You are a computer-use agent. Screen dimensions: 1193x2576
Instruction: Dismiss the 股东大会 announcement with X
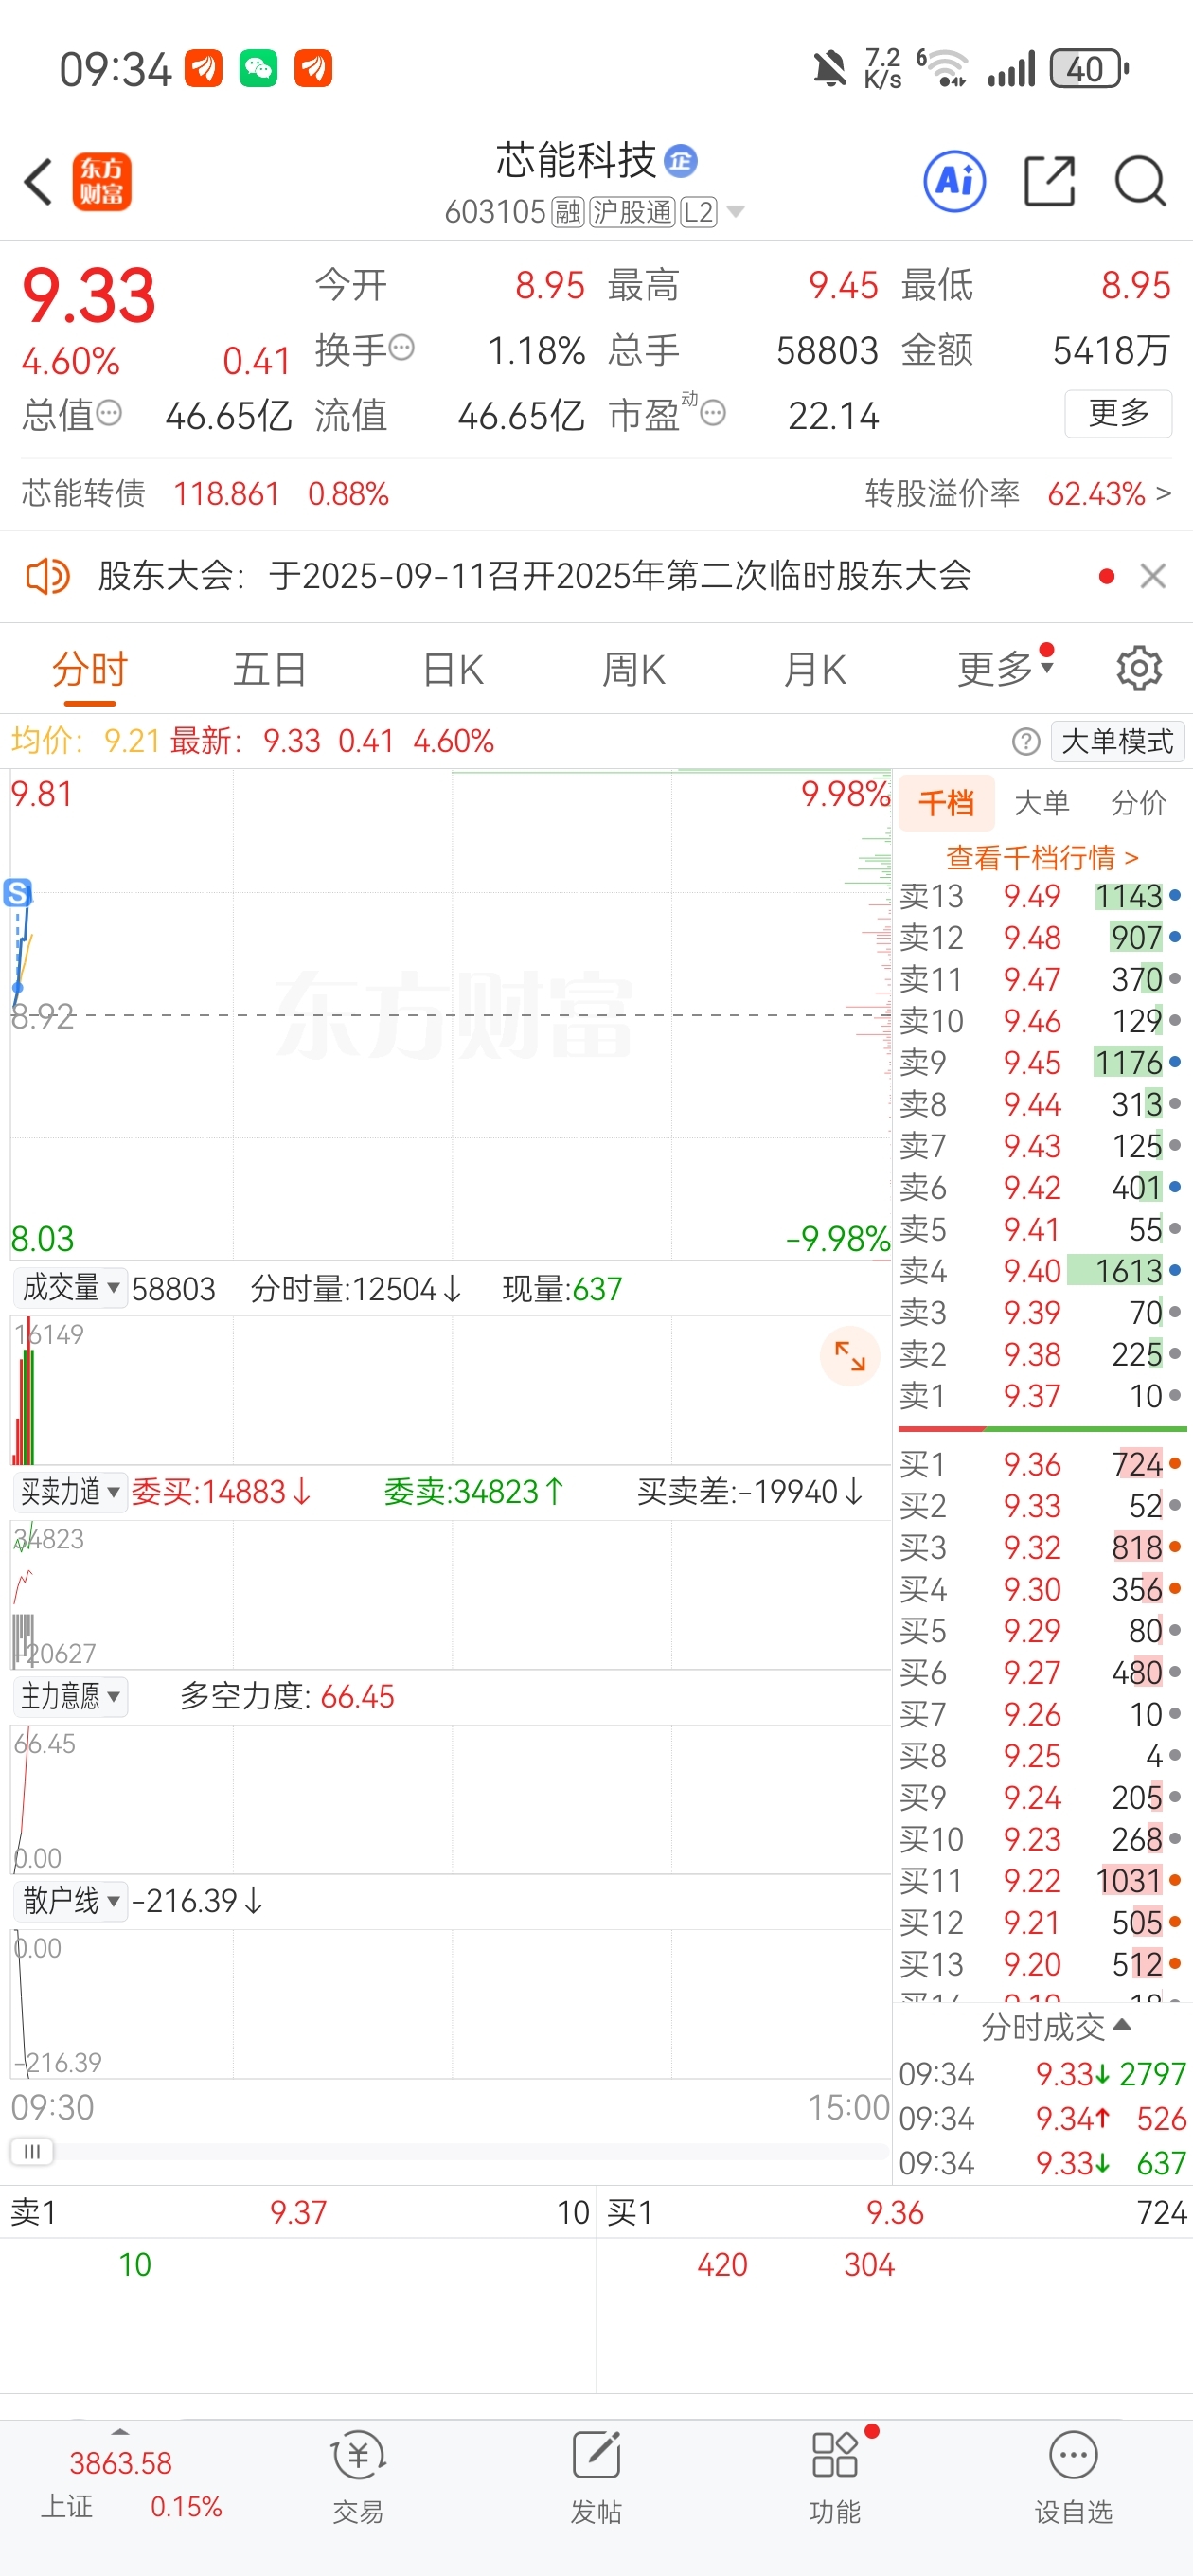[1153, 576]
